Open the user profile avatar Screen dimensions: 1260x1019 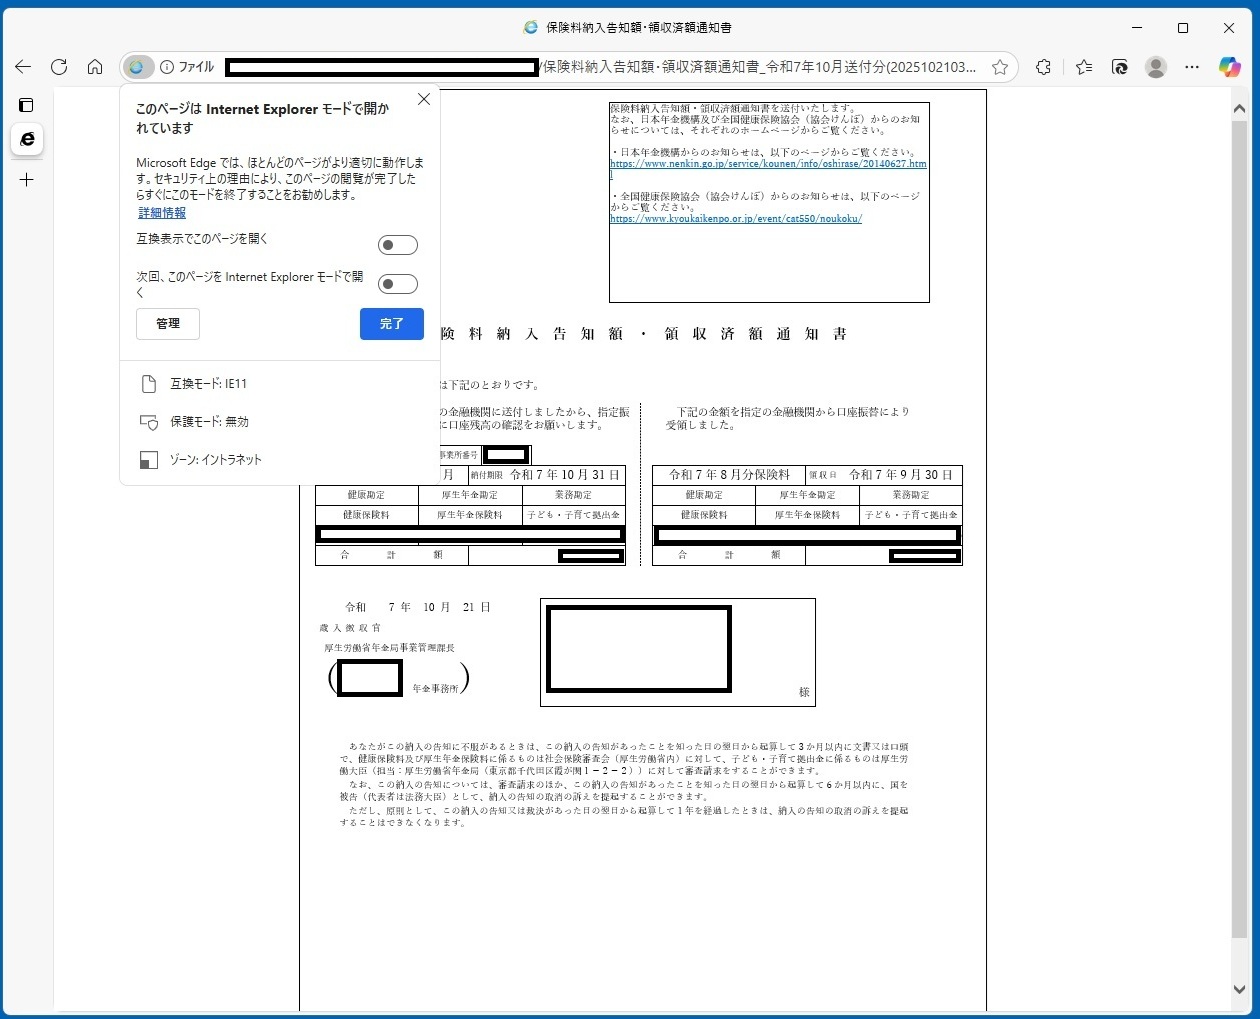click(x=1156, y=67)
